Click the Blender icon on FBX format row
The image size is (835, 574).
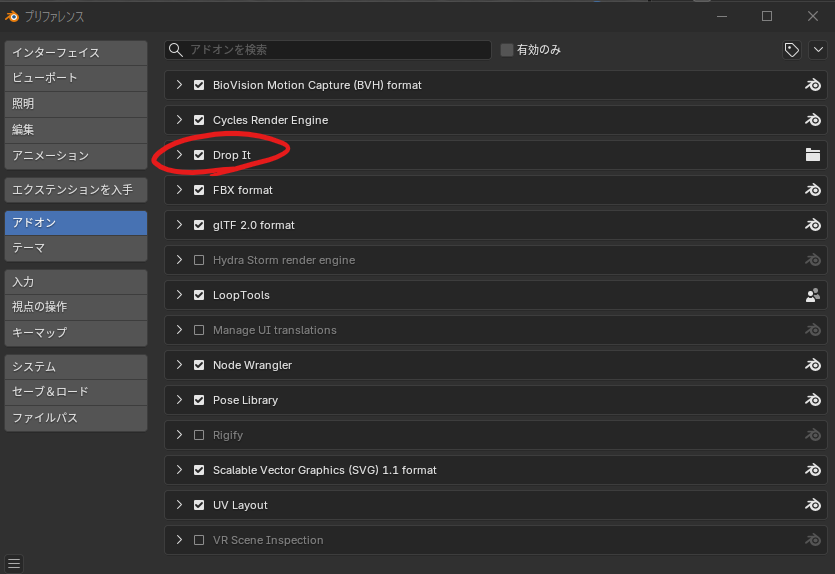click(x=812, y=190)
